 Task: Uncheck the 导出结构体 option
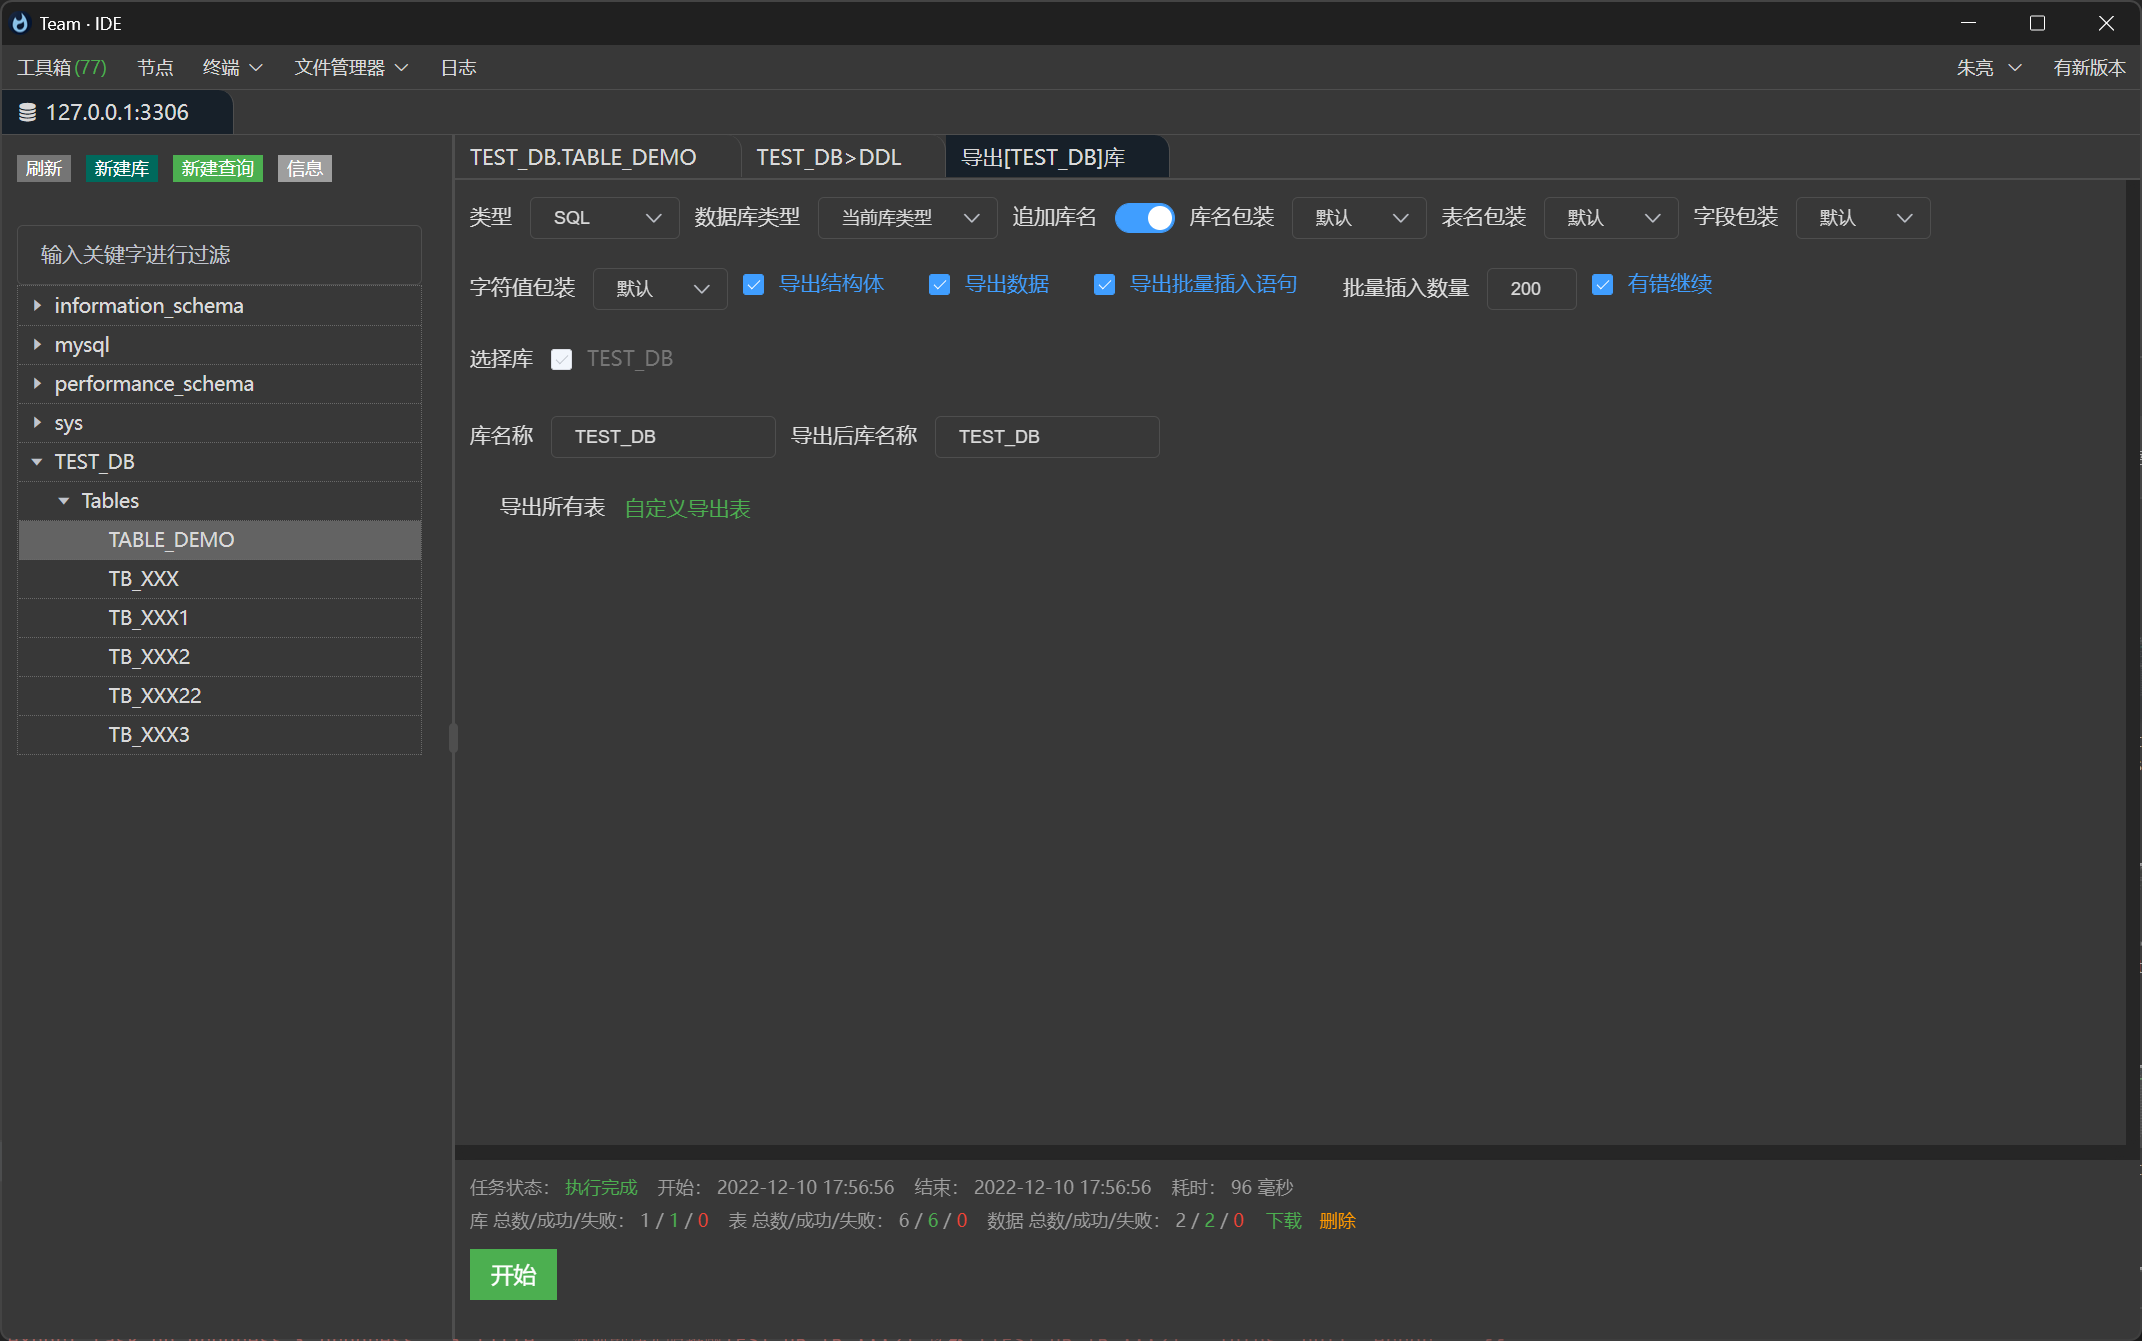754,285
